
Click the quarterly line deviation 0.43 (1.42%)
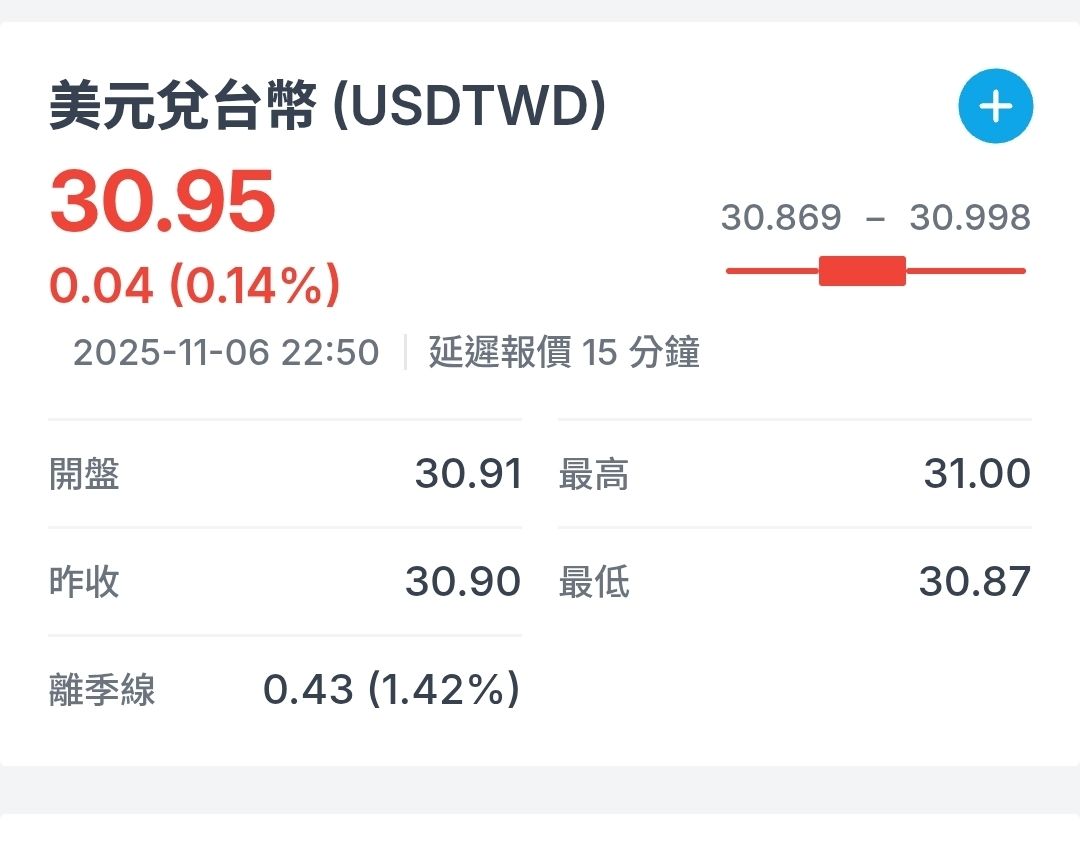click(391, 689)
